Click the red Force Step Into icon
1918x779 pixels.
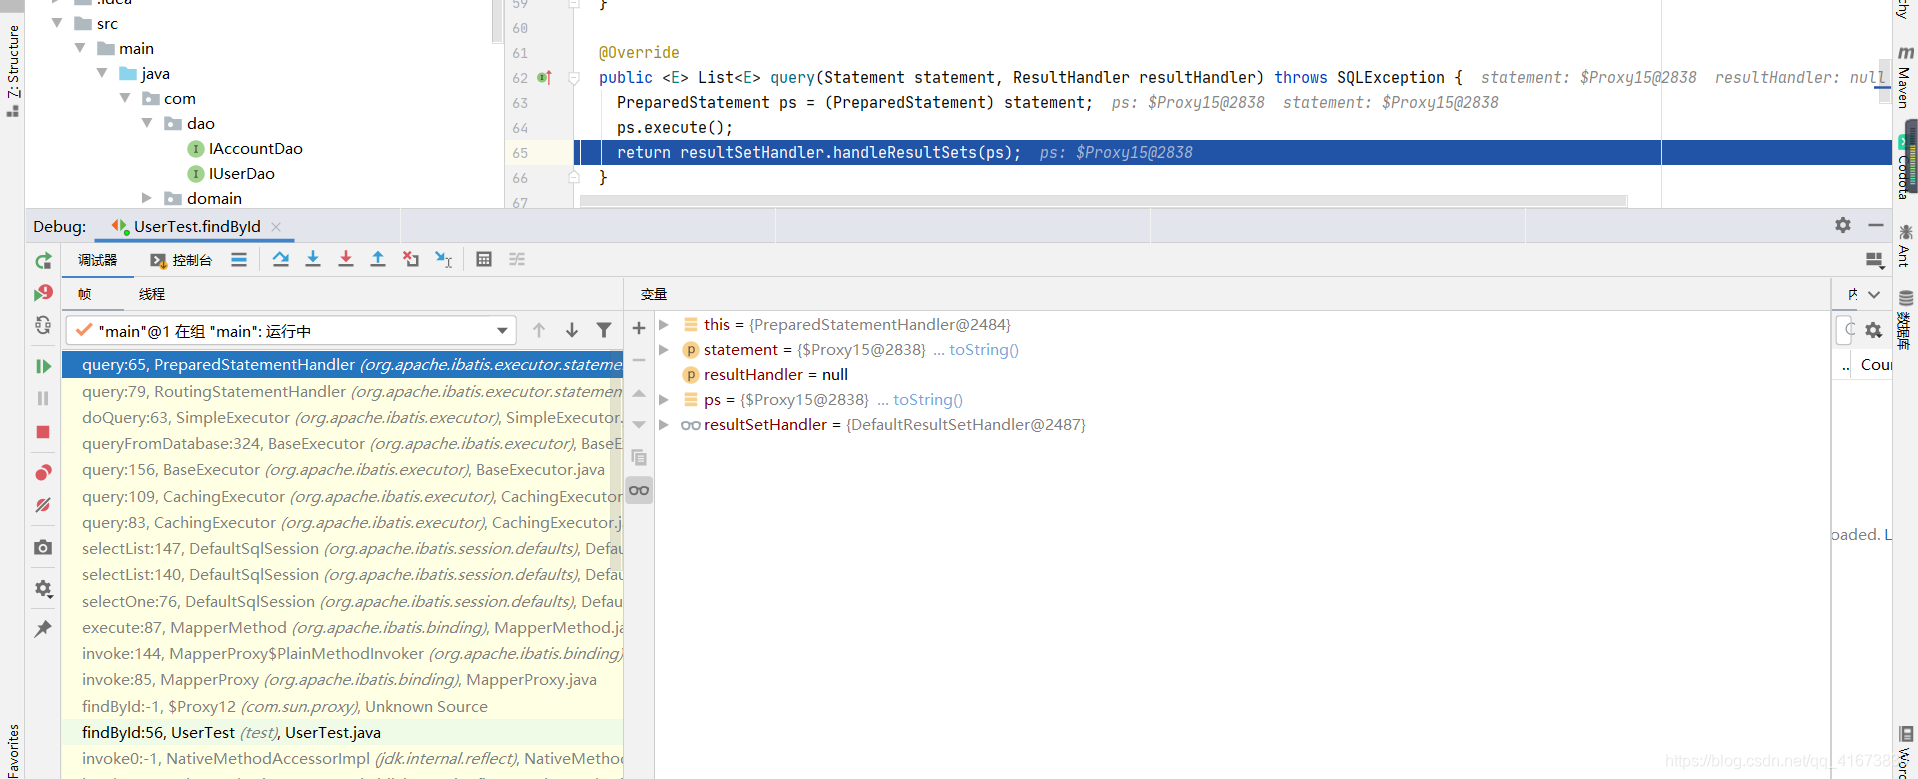tap(346, 260)
